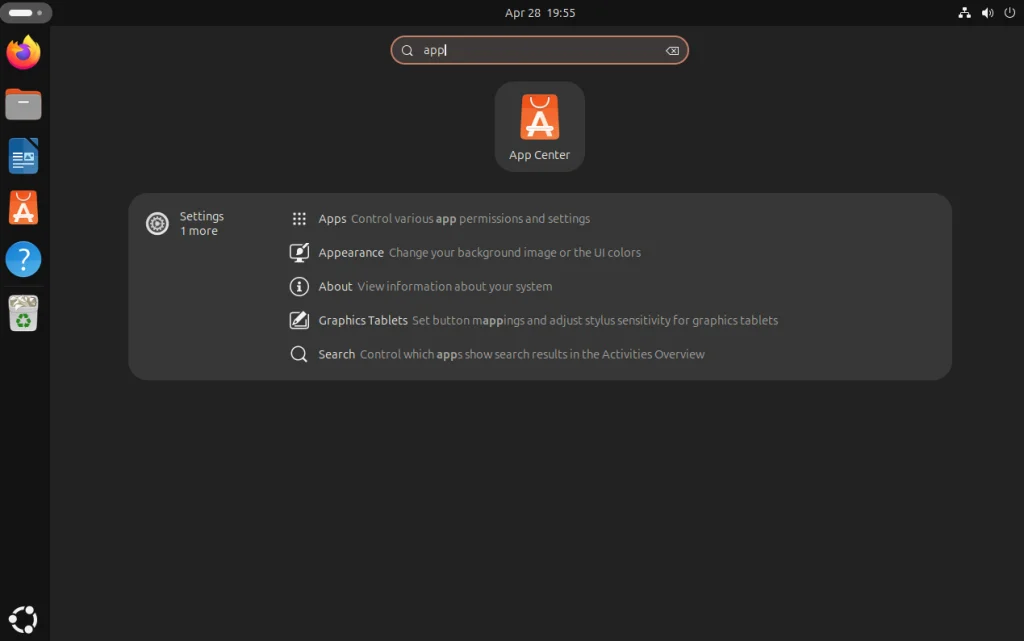
Task: Show applications via the Ubuntu logo button
Action: click(x=24, y=619)
